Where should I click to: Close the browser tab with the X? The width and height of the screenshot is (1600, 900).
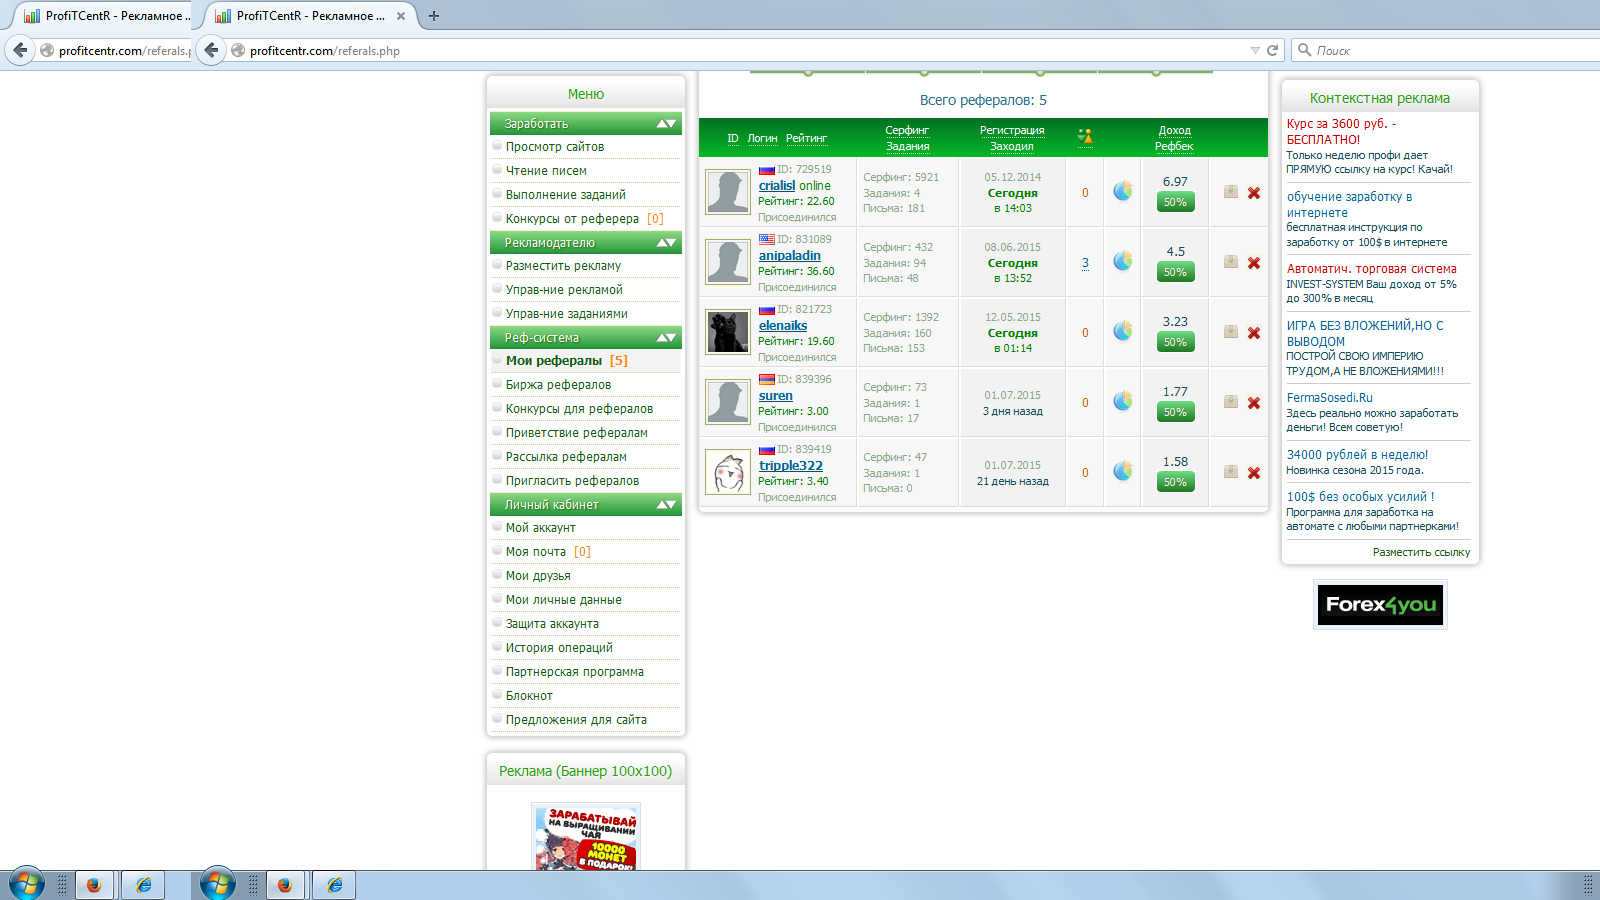(401, 16)
